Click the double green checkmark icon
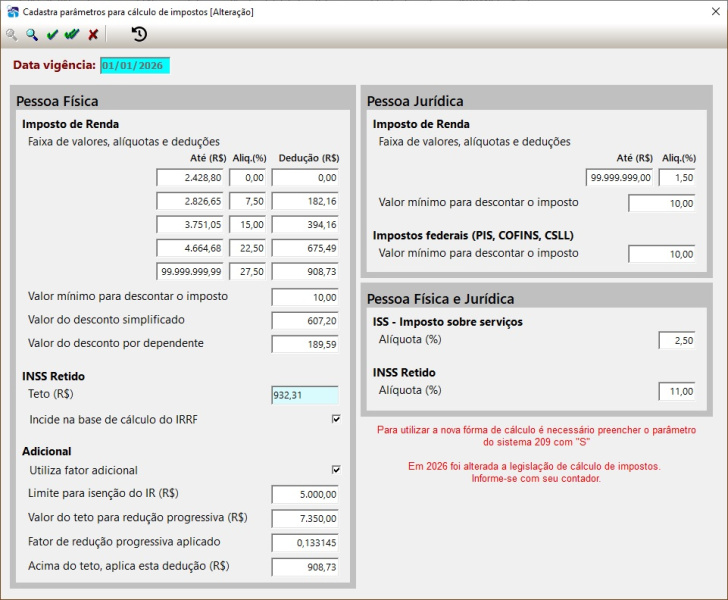728x600 pixels. coord(72,34)
